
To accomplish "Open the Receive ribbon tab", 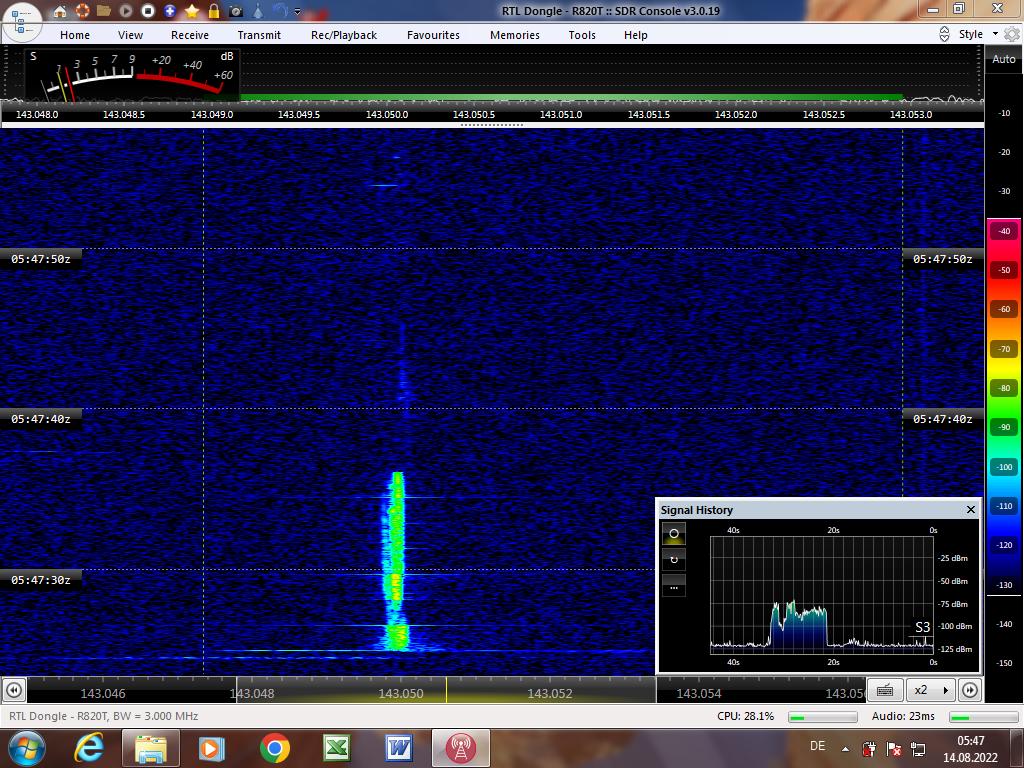I will tap(190, 35).
